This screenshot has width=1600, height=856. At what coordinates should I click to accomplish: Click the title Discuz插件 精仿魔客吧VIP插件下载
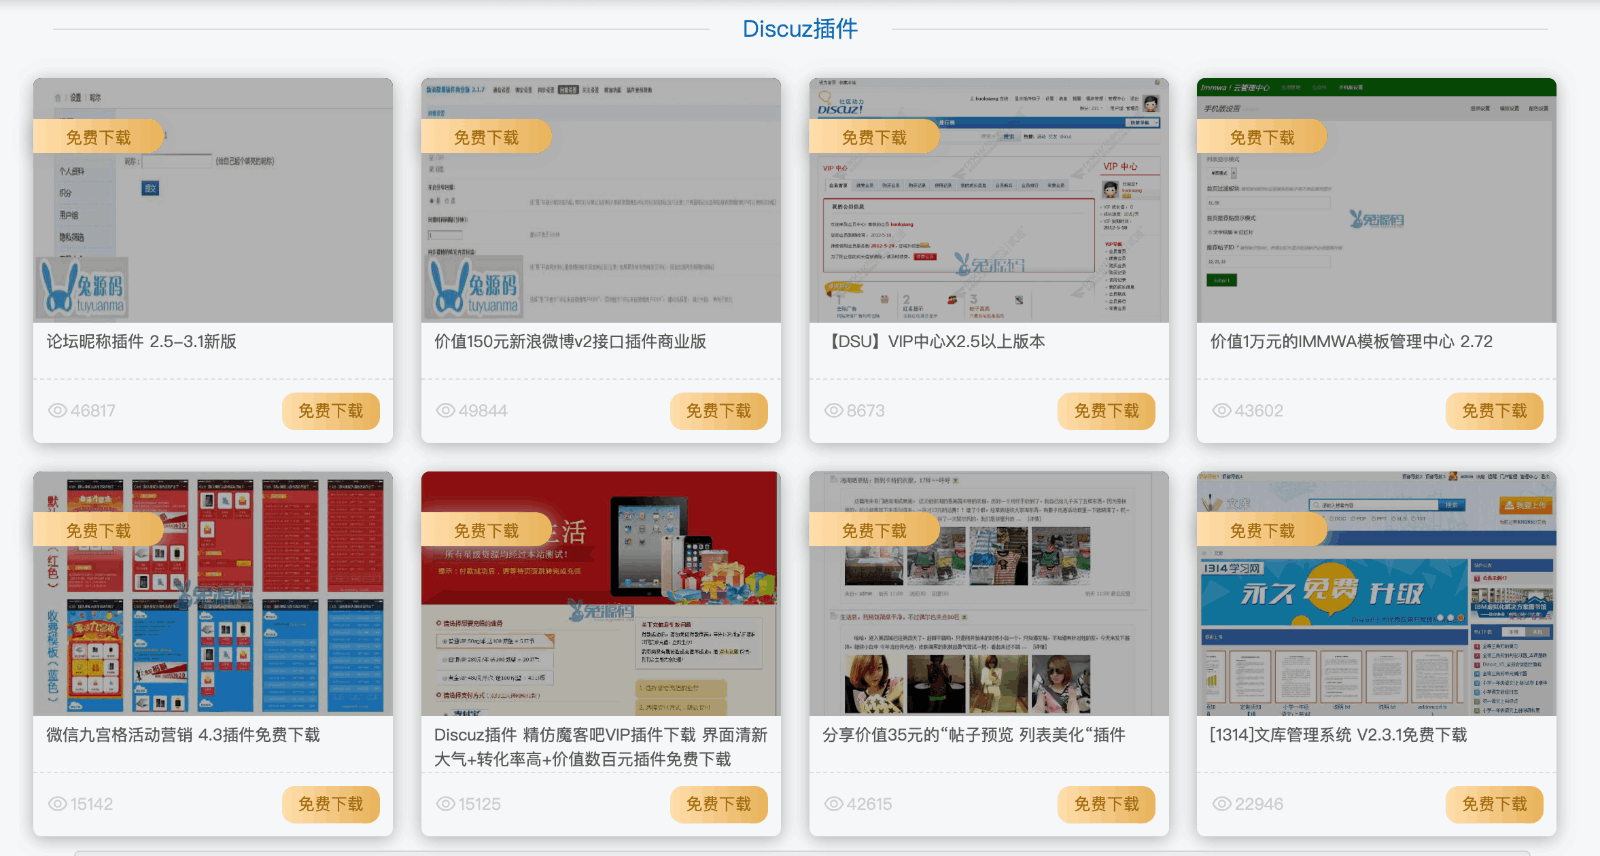601,747
